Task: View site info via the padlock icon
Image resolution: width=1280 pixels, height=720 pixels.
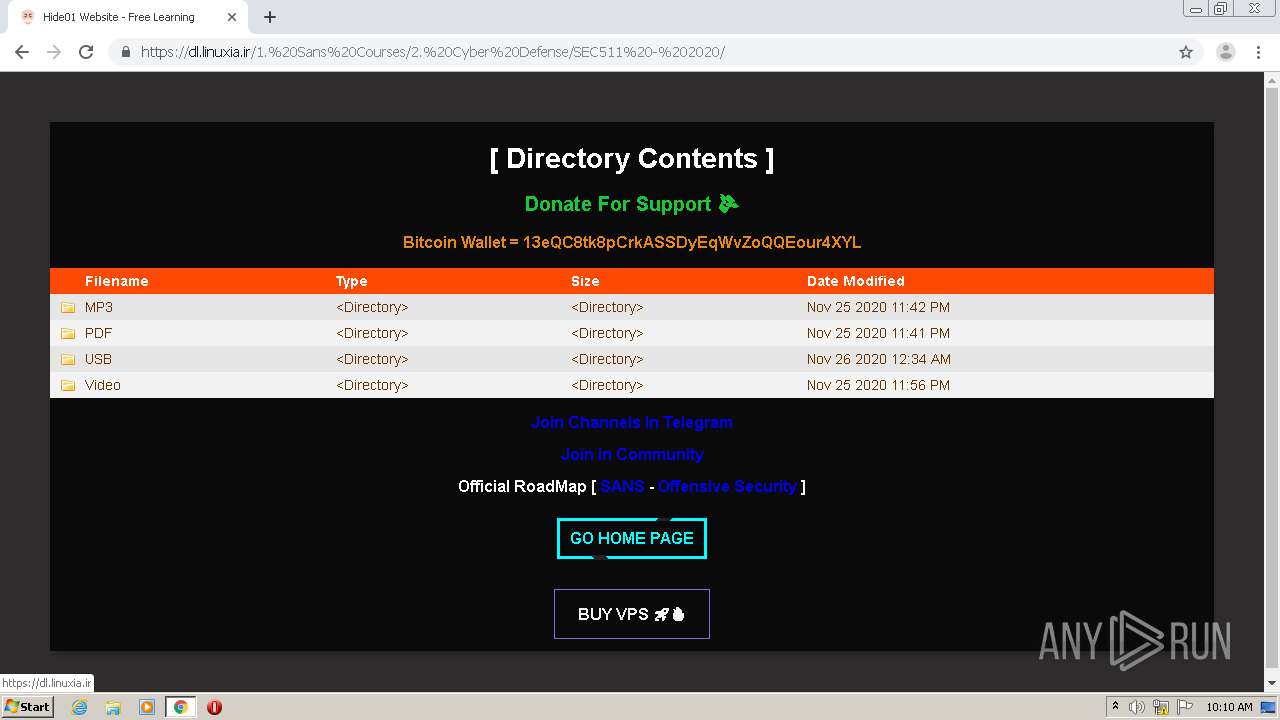Action: (x=126, y=52)
